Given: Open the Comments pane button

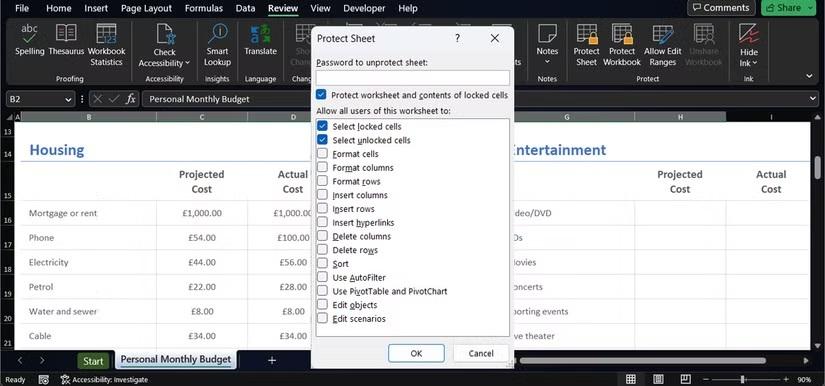Looking at the screenshot, I should point(721,8).
